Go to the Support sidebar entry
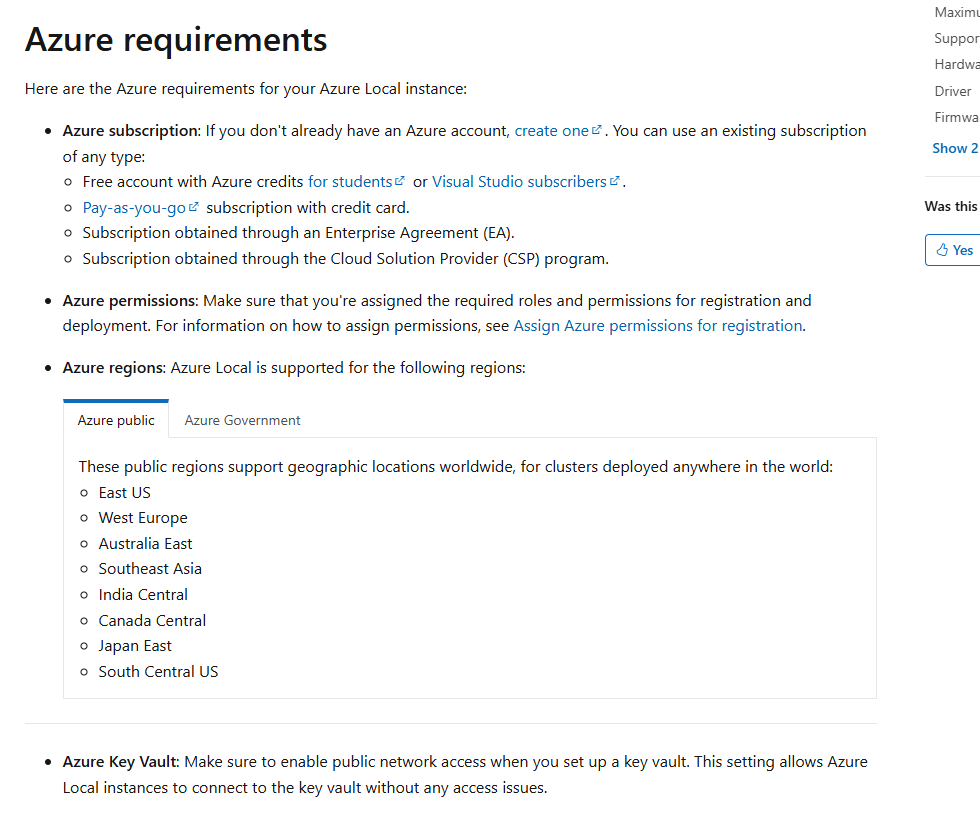The height and width of the screenshot is (818, 980). click(956, 39)
